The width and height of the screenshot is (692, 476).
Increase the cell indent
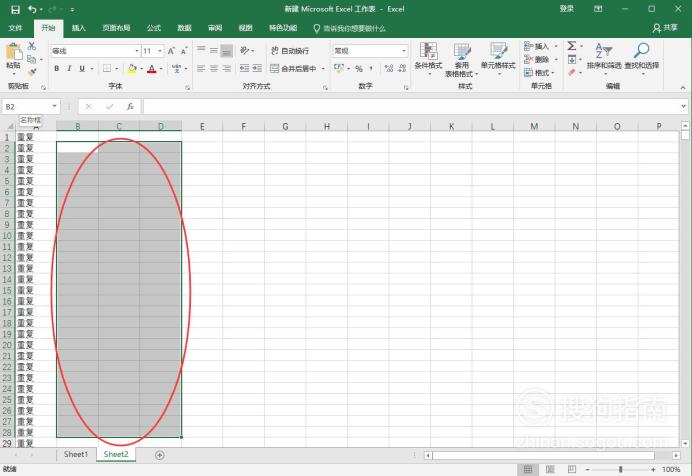pyautogui.click(x=257, y=68)
